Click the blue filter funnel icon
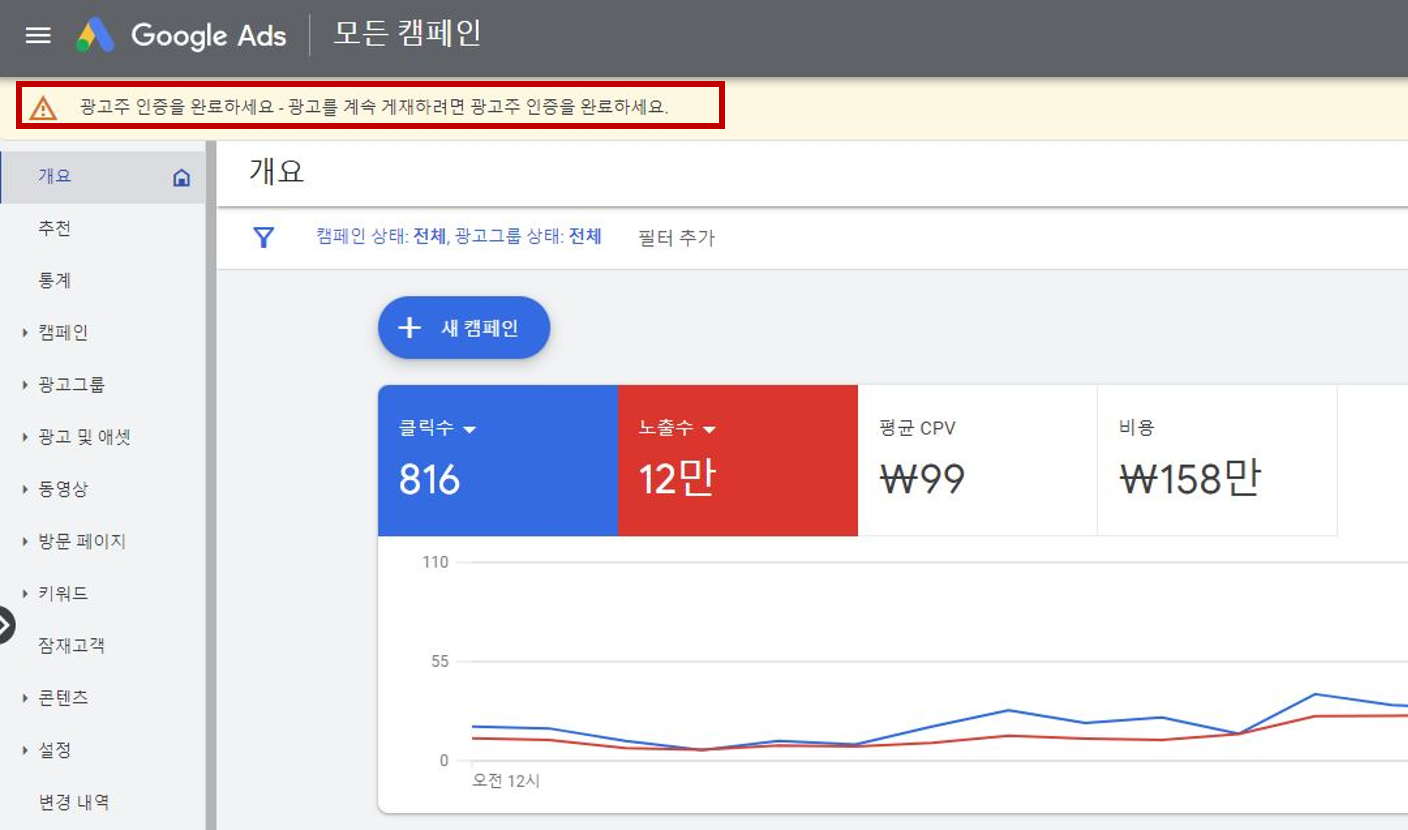The image size is (1408, 830). point(263,237)
